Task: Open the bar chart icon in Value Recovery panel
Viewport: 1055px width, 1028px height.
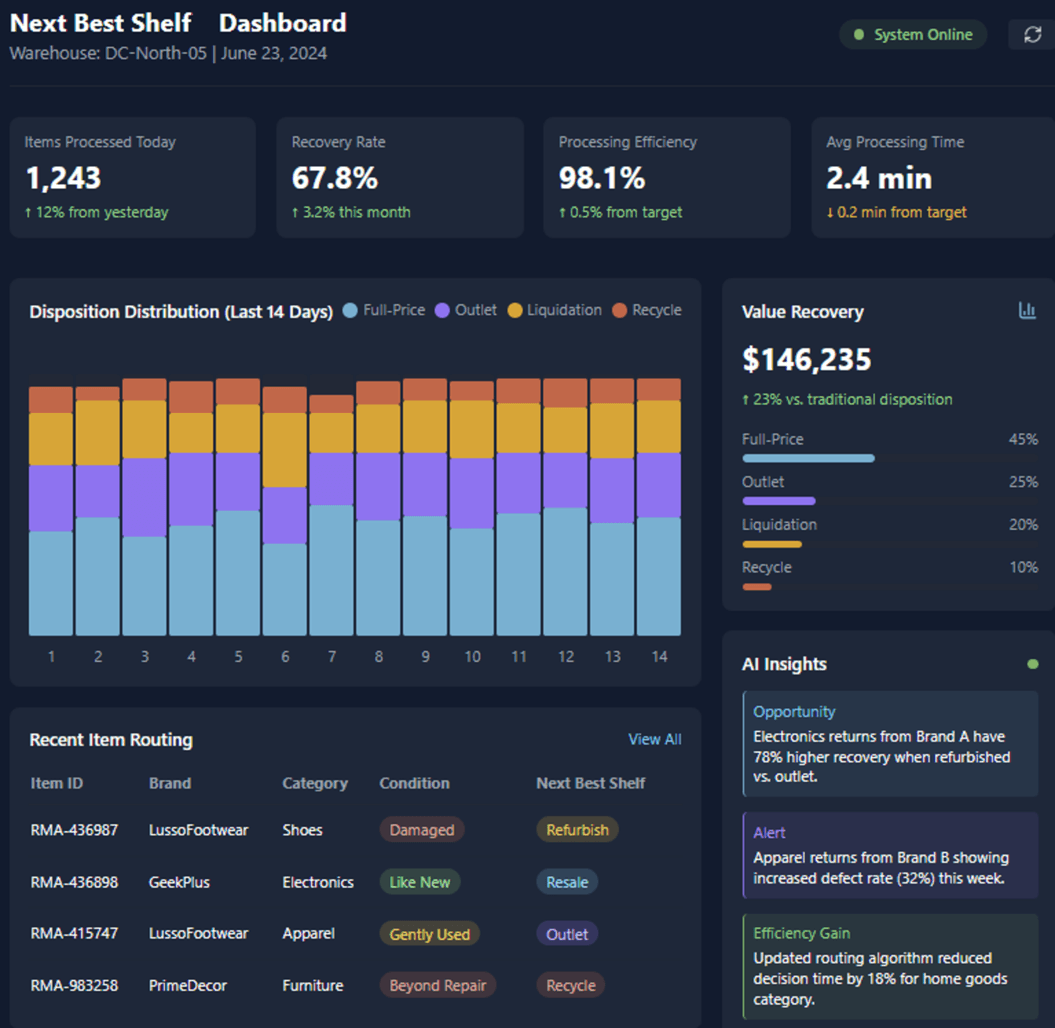Action: click(1028, 310)
